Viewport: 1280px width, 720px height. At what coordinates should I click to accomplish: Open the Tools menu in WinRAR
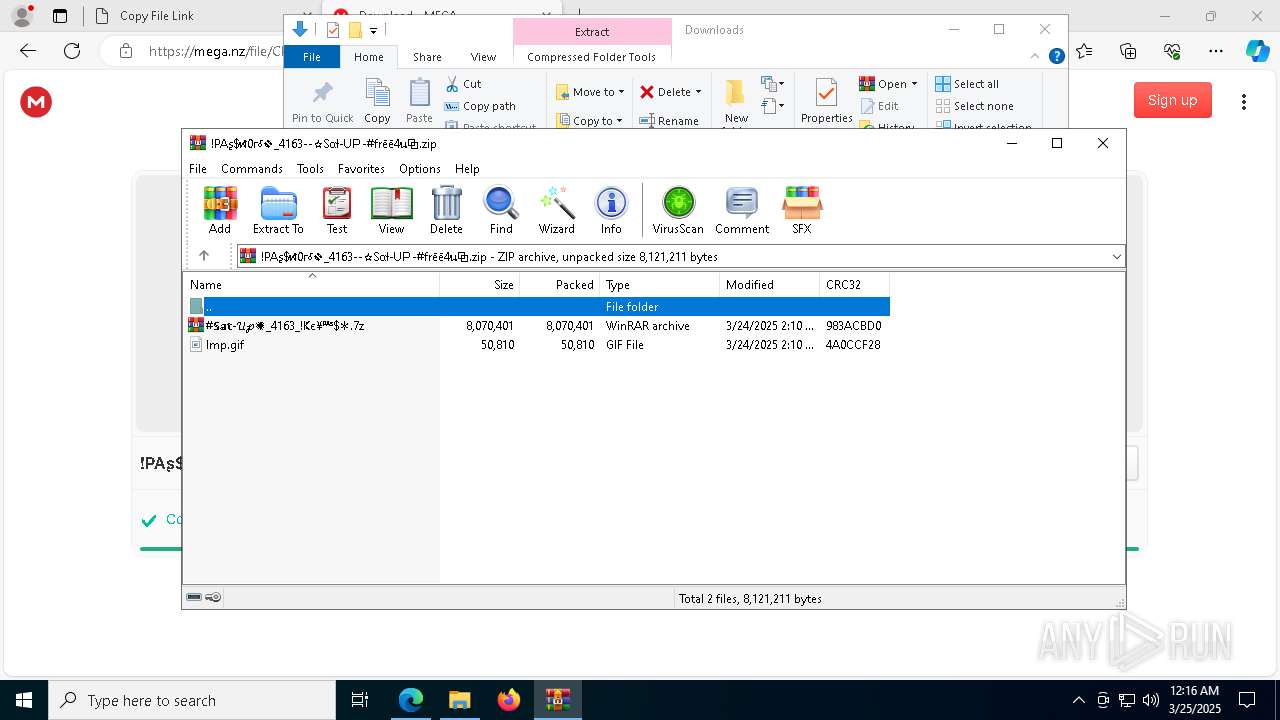point(310,169)
